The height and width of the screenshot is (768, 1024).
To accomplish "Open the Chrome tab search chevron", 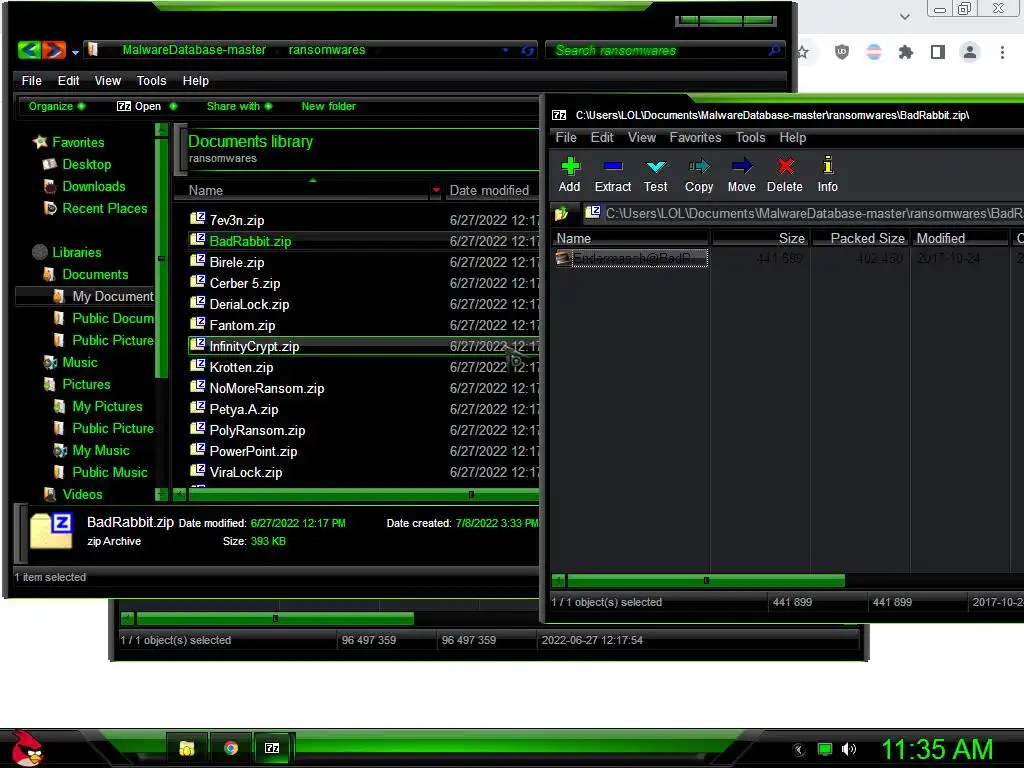I will [x=904, y=16].
